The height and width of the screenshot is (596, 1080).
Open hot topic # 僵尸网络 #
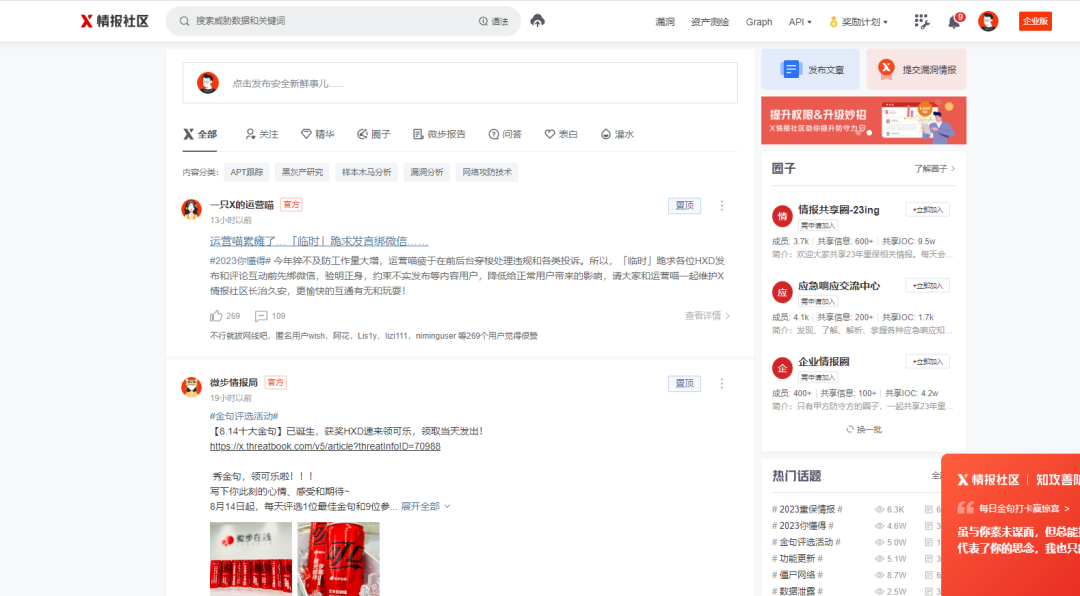click(x=798, y=575)
